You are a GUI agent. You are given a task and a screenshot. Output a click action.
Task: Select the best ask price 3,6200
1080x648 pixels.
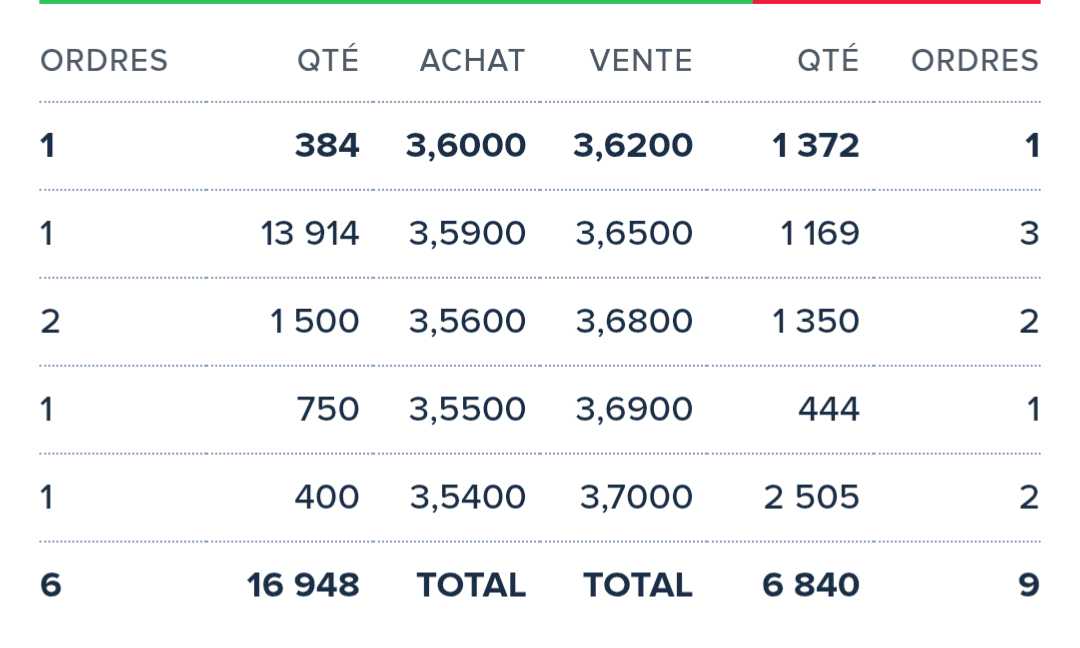coord(633,146)
